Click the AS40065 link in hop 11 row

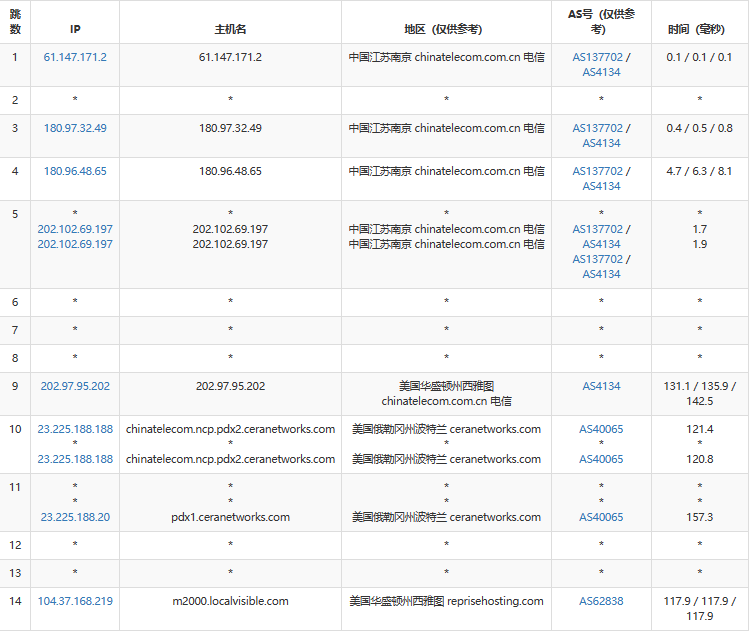pyautogui.click(x=601, y=517)
